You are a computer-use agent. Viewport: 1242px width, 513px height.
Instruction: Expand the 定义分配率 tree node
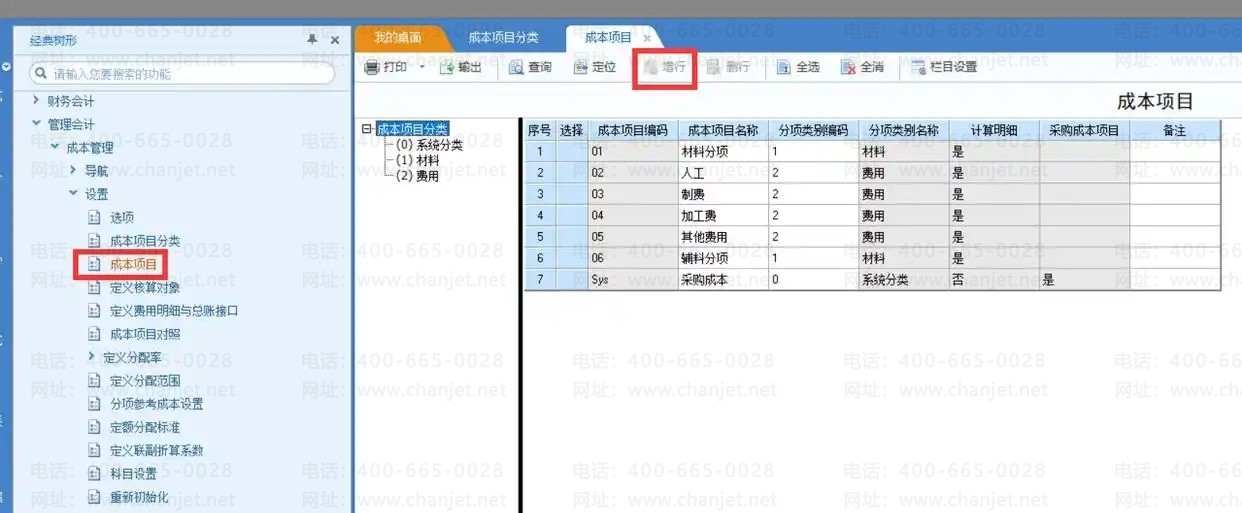point(91,357)
